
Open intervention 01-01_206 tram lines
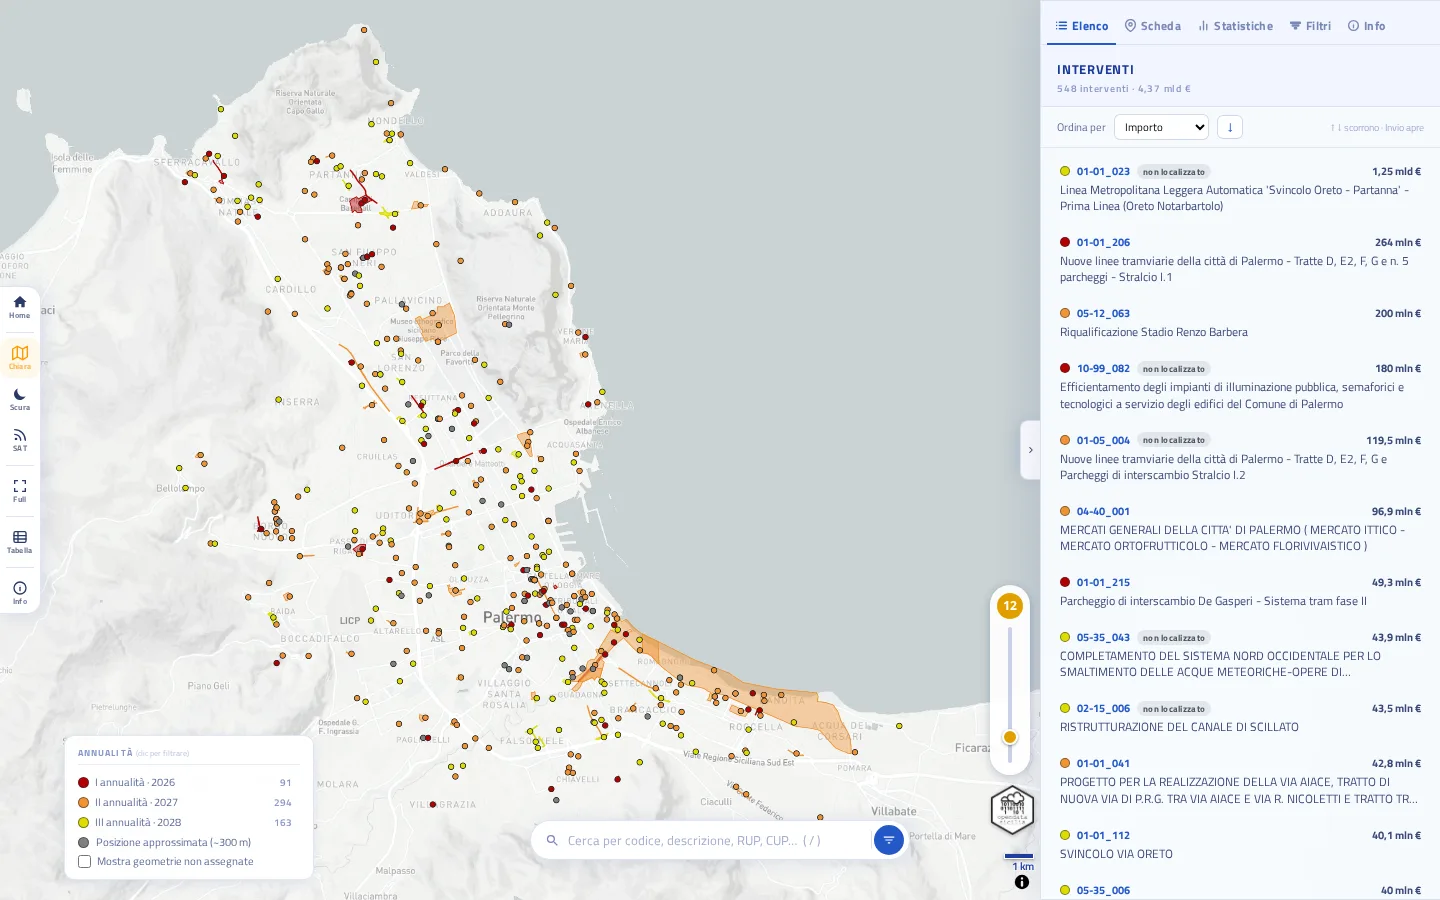click(x=1240, y=260)
